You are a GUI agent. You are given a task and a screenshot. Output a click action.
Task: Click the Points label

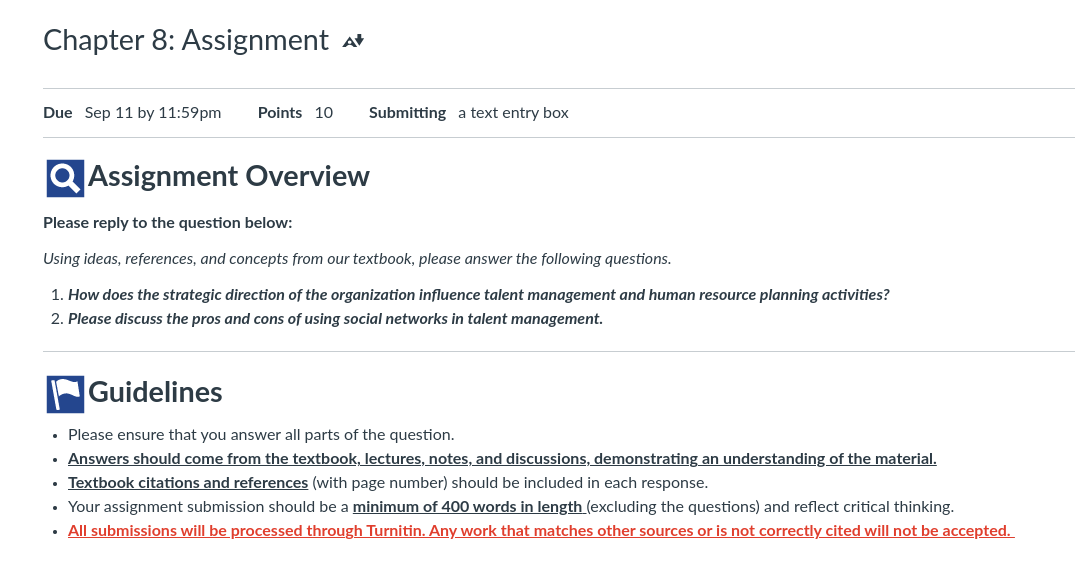[x=280, y=112]
